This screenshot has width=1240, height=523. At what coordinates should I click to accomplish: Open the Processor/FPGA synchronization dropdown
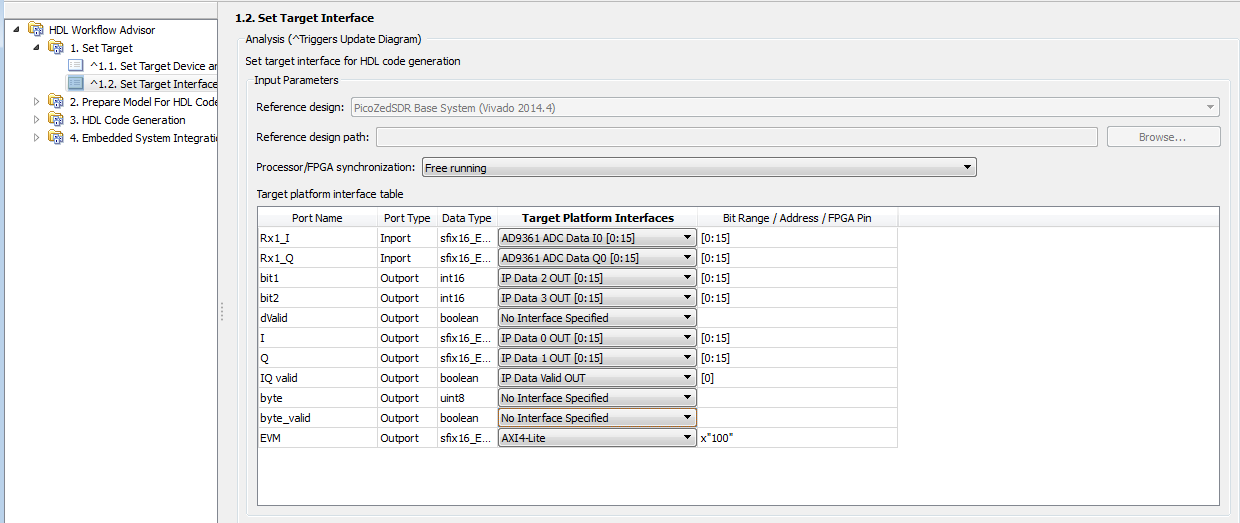[x=698, y=168]
